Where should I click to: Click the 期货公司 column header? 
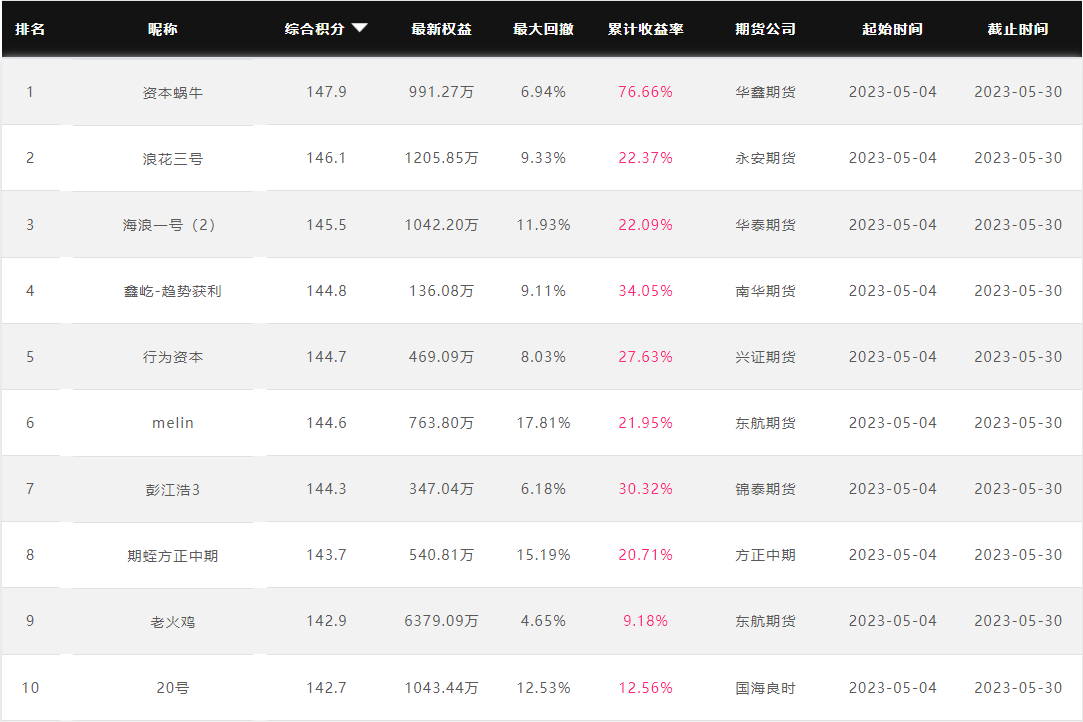765,29
